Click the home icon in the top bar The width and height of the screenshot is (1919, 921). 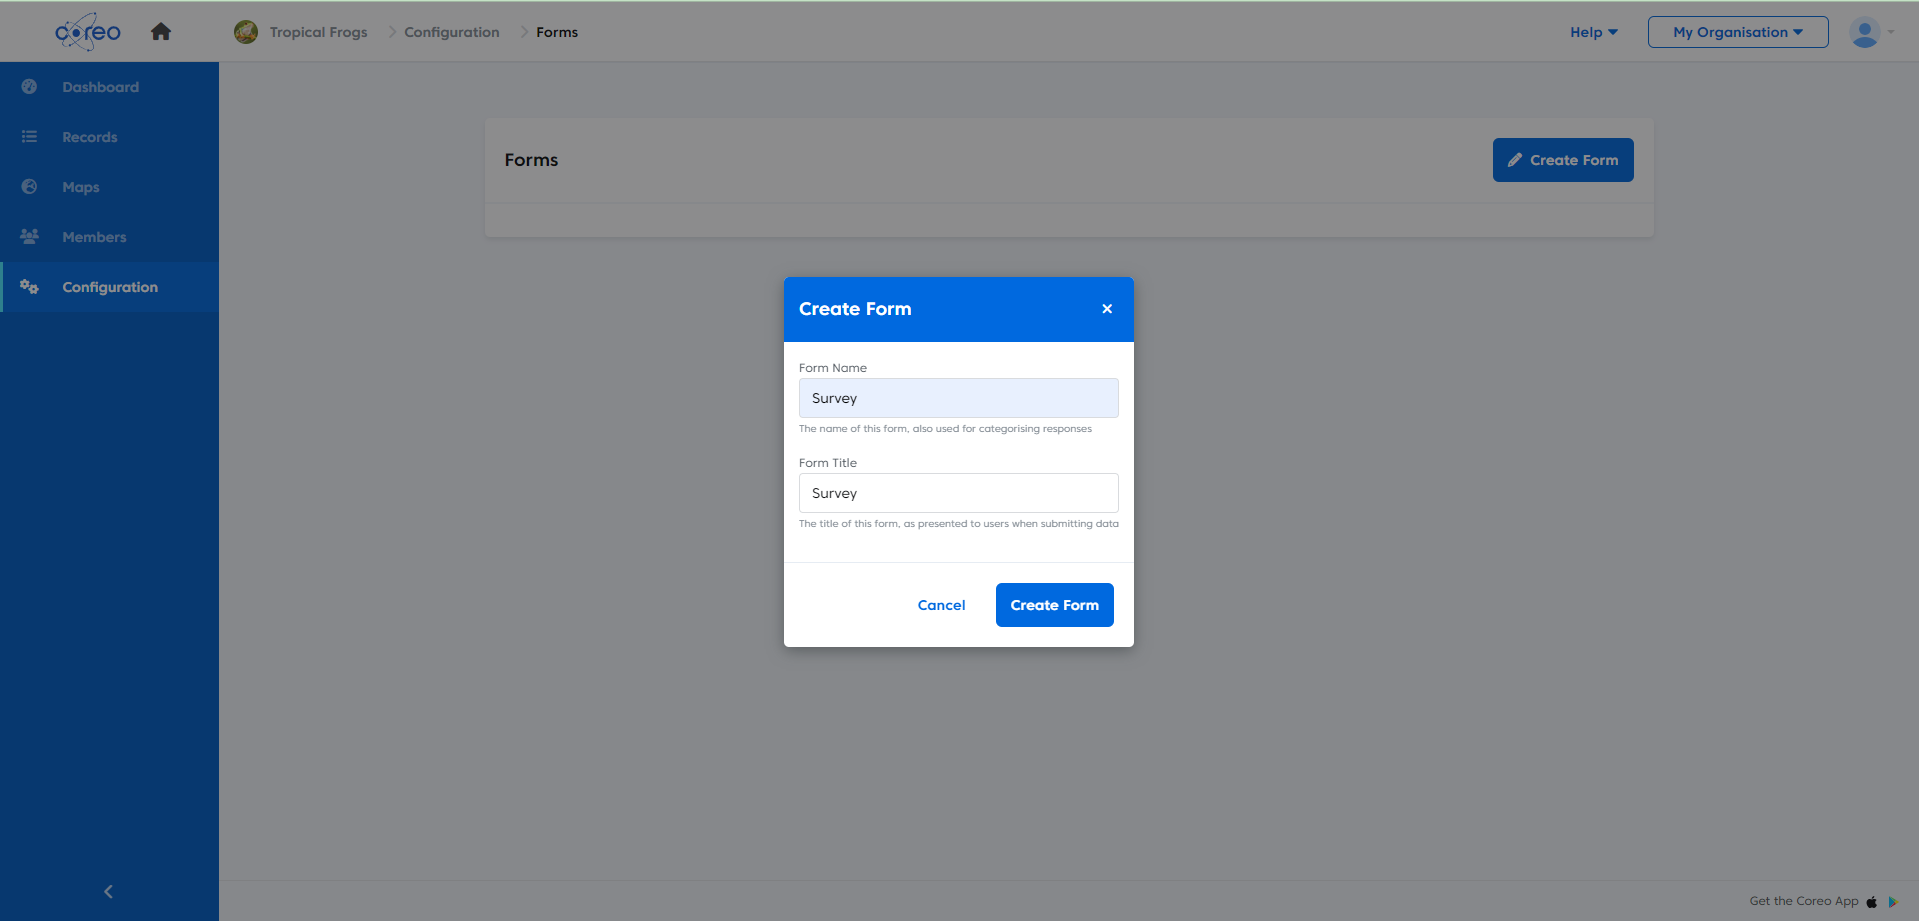click(160, 31)
